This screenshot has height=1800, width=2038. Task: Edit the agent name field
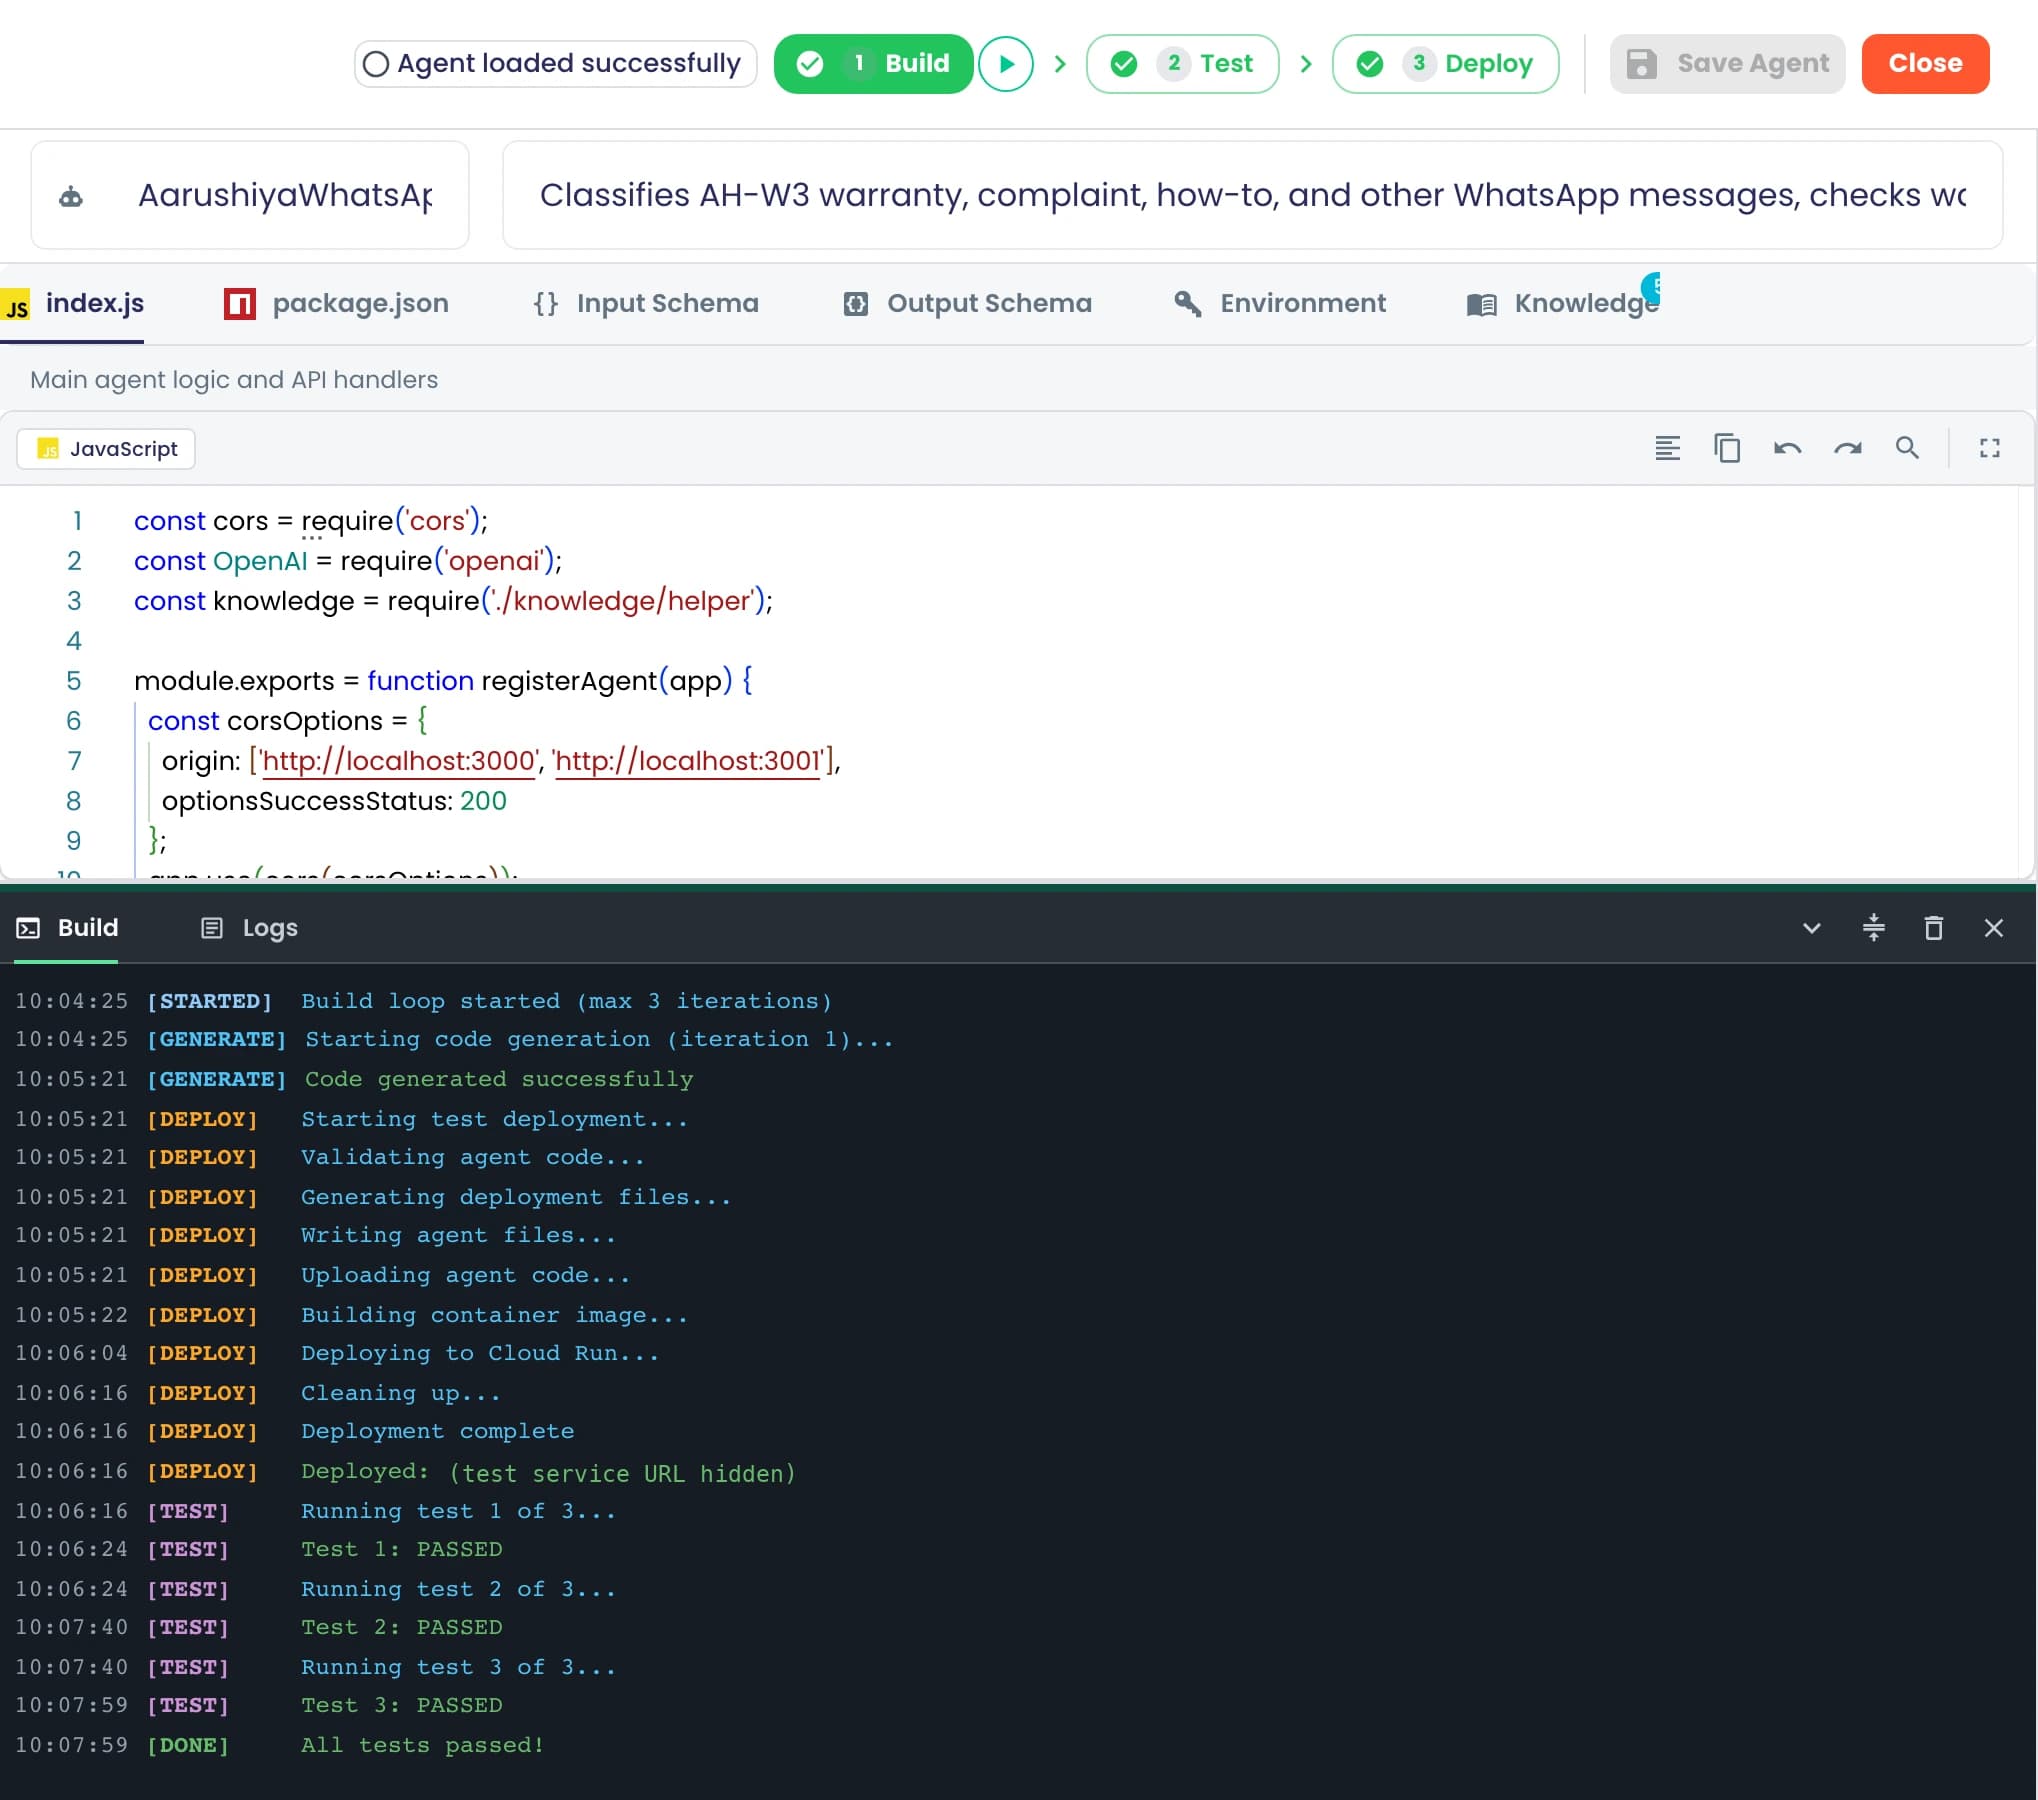point(250,195)
